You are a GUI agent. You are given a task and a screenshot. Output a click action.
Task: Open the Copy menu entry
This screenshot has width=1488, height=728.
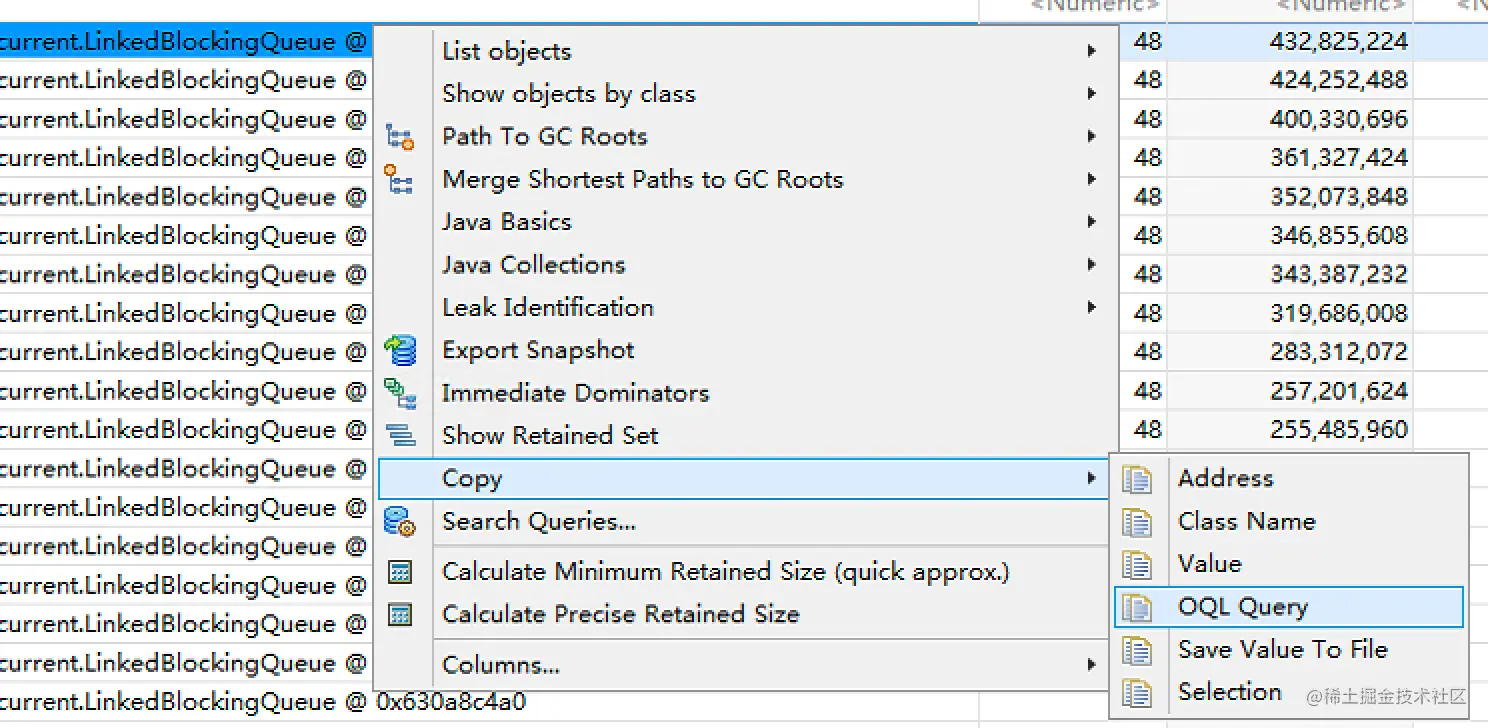743,479
